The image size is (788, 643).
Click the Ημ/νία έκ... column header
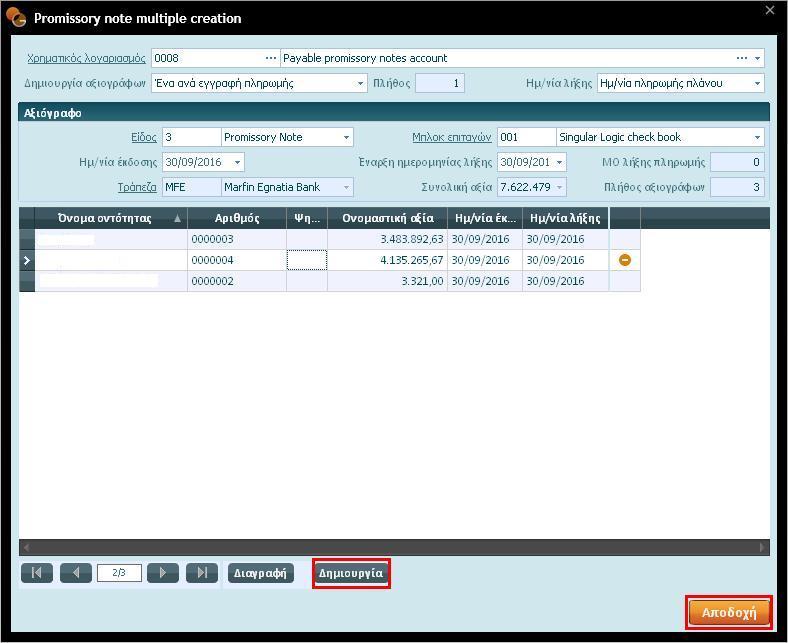click(485, 218)
